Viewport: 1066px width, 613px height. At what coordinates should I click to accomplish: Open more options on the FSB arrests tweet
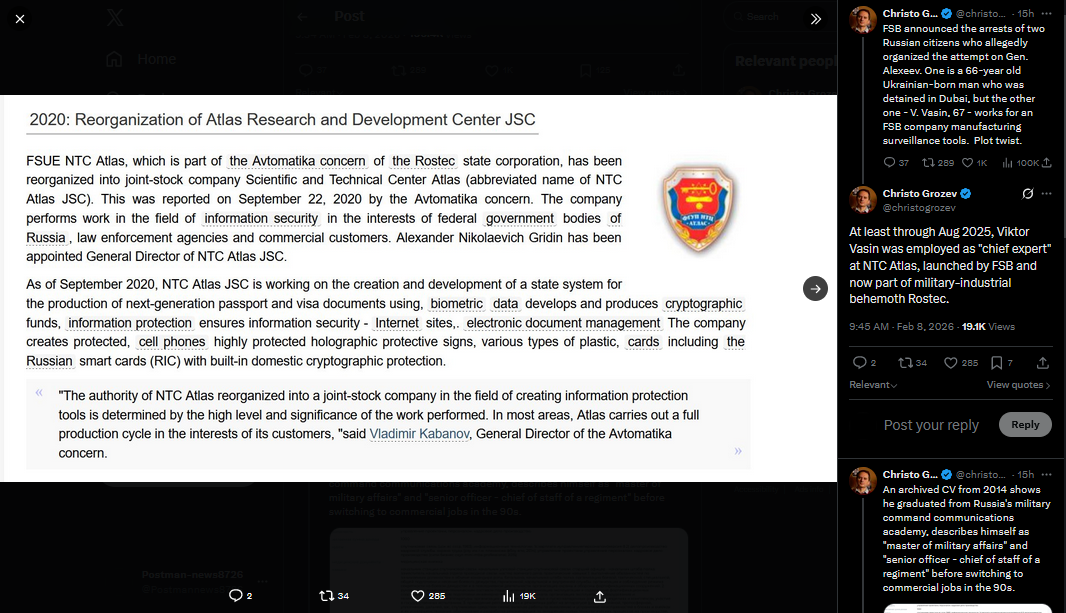click(1046, 14)
